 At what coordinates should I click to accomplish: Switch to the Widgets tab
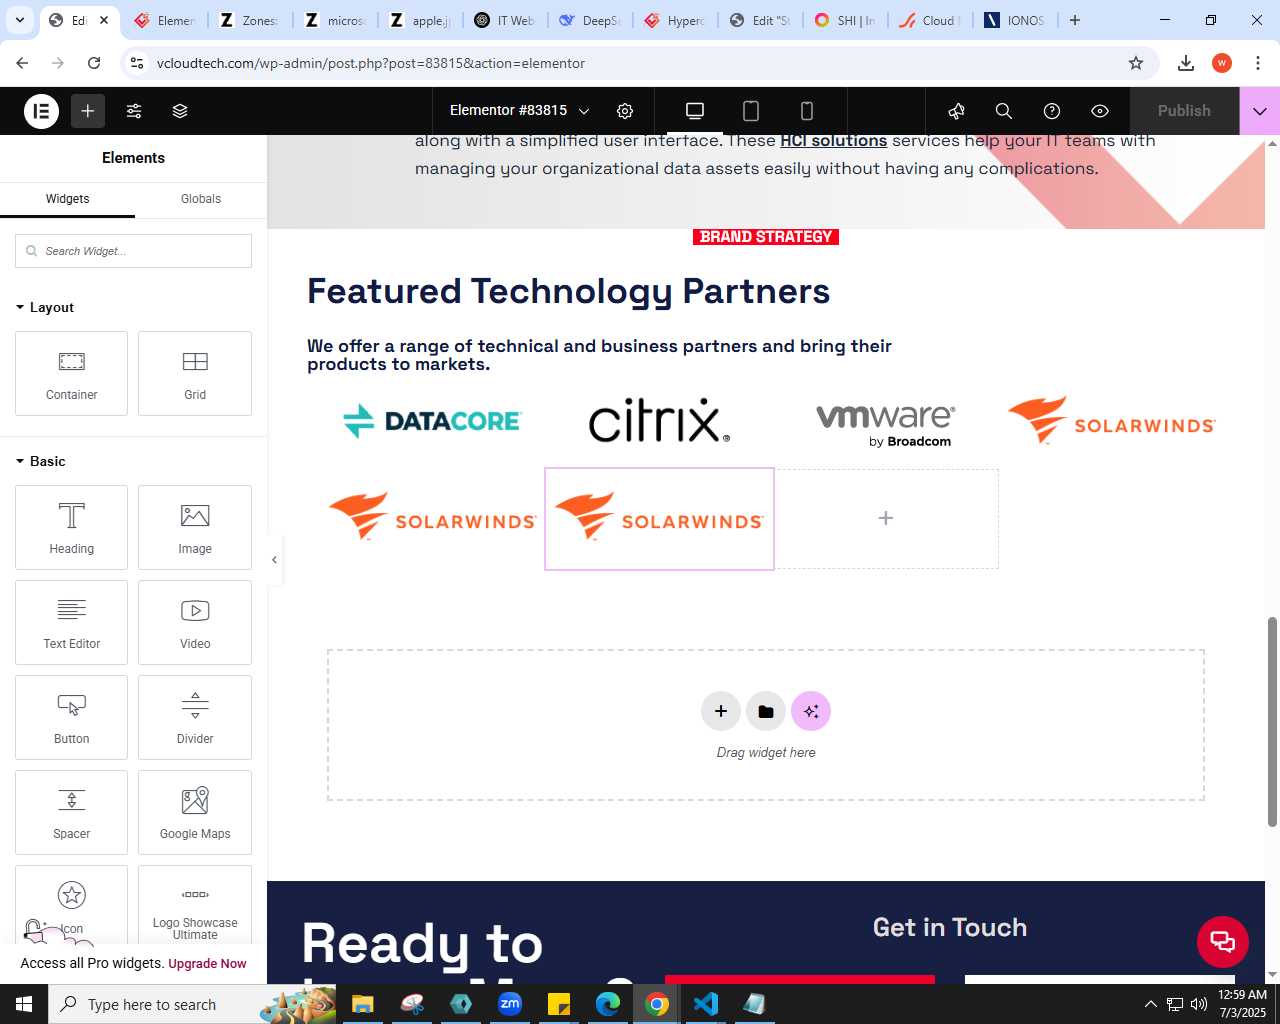click(x=67, y=199)
